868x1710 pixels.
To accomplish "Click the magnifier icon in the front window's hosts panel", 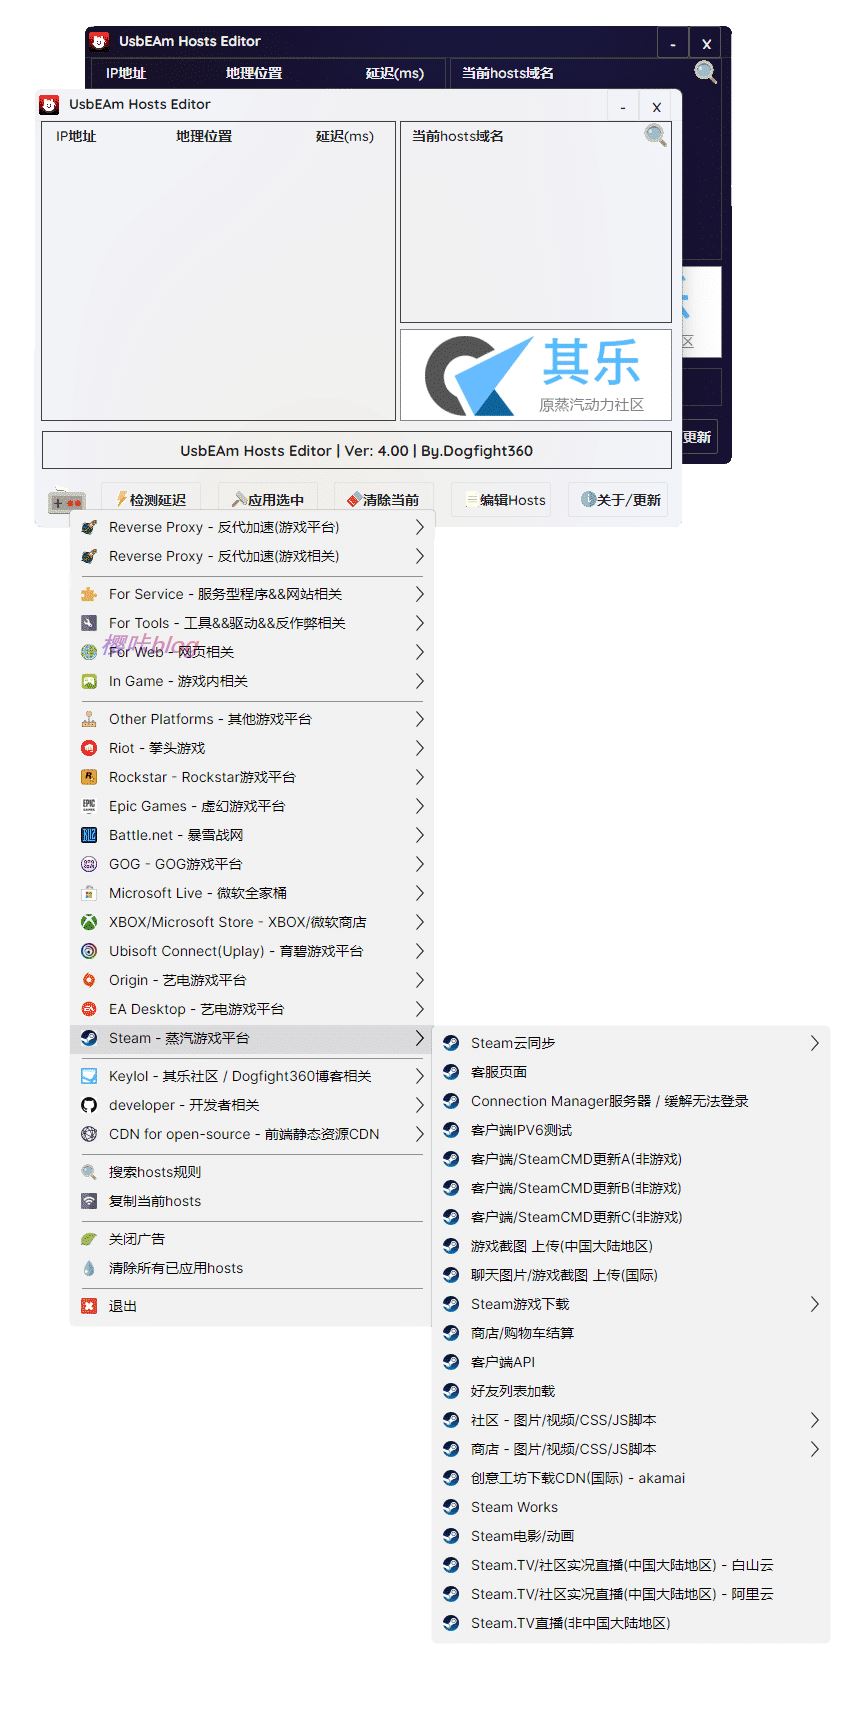I will [x=655, y=135].
